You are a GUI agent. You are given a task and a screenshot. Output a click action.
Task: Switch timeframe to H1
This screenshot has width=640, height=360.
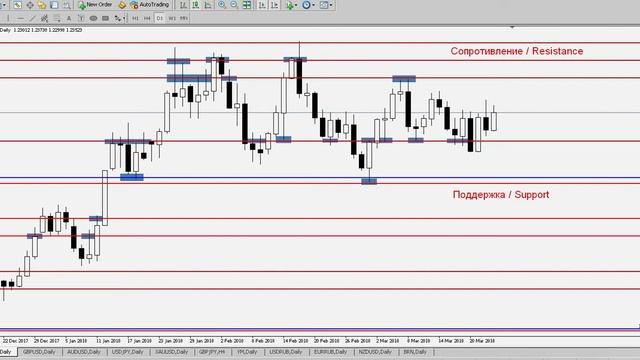coord(135,18)
